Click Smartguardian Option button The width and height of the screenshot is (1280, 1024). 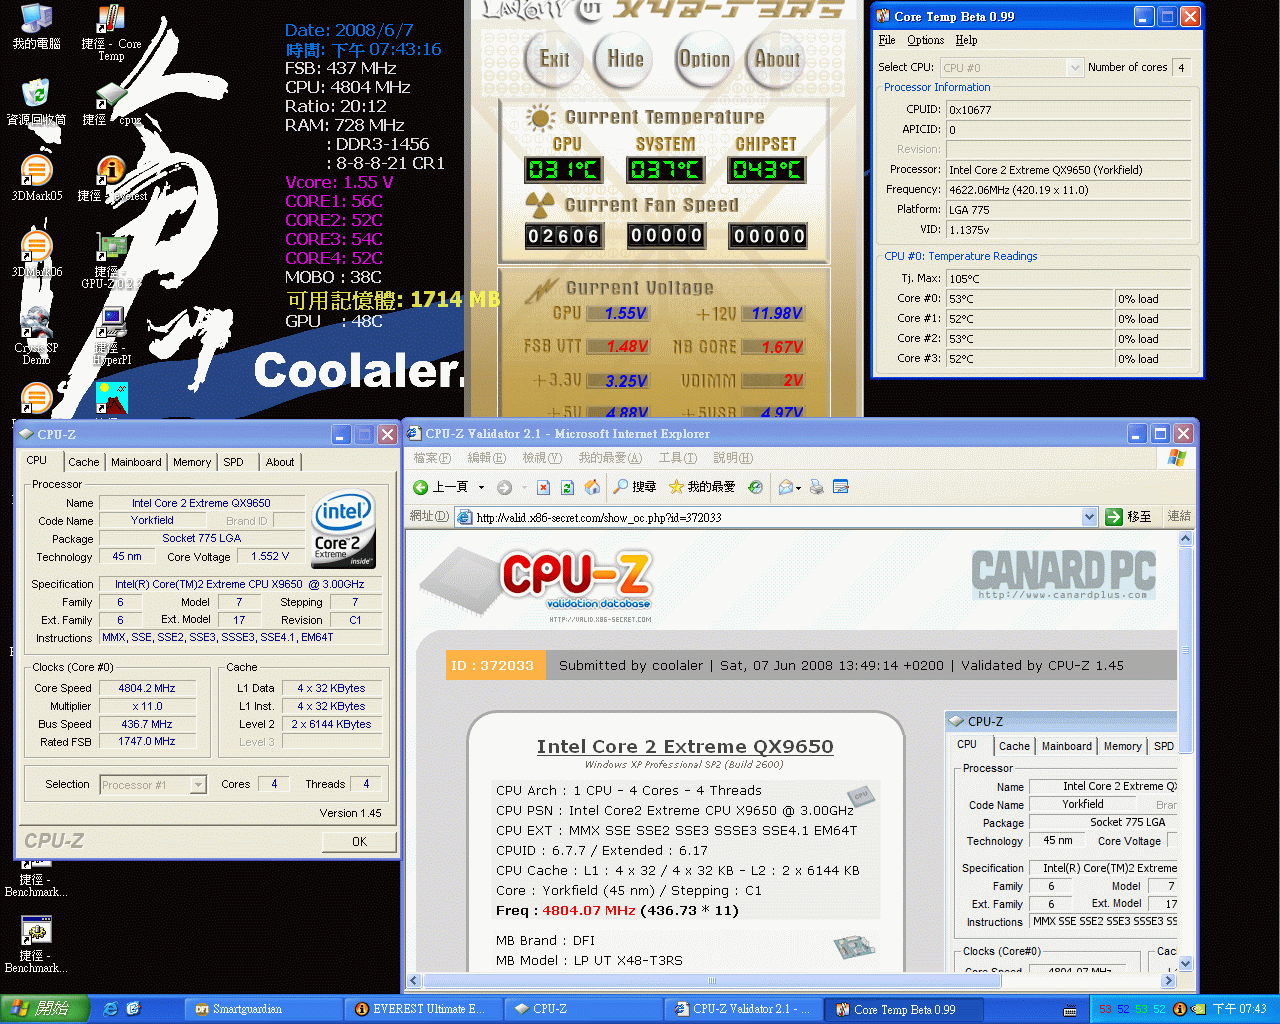[x=704, y=59]
